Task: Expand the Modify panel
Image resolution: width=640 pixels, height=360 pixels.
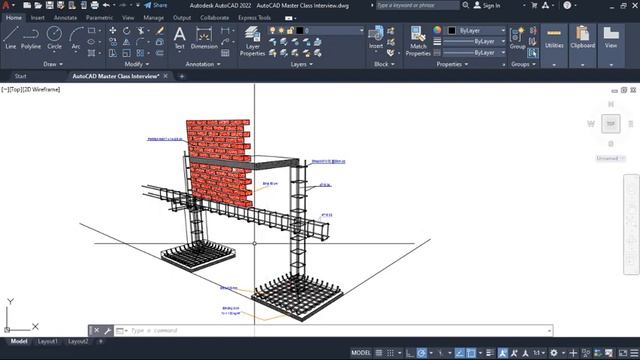Action: [137, 64]
